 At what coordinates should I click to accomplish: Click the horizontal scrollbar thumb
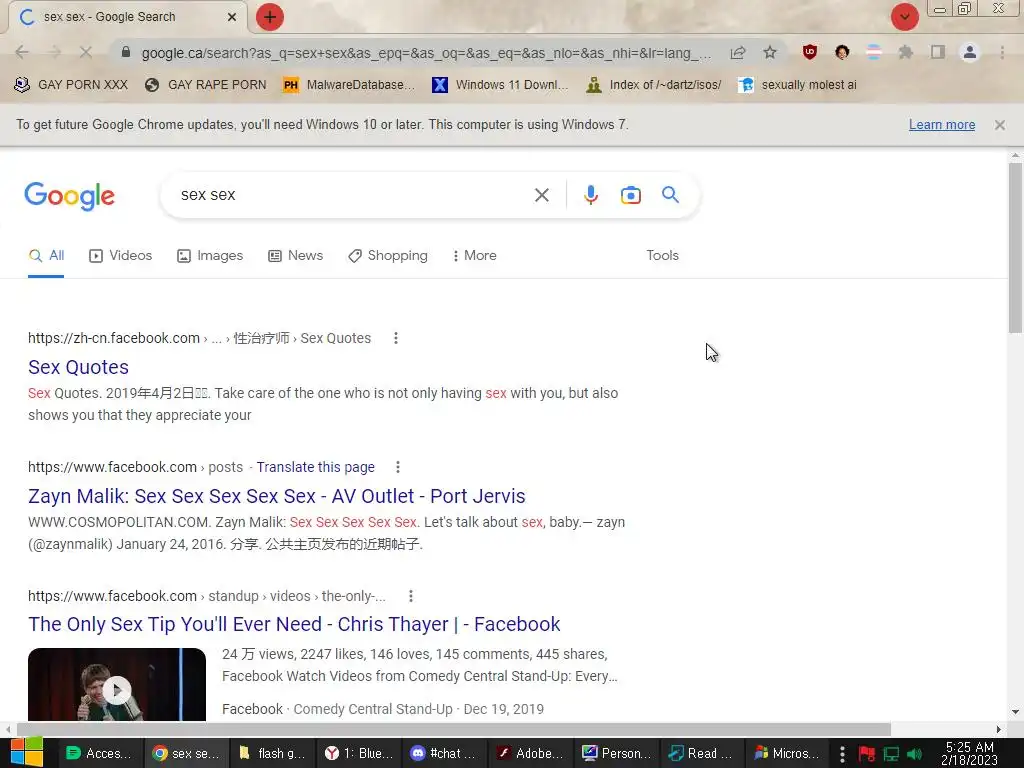click(454, 729)
